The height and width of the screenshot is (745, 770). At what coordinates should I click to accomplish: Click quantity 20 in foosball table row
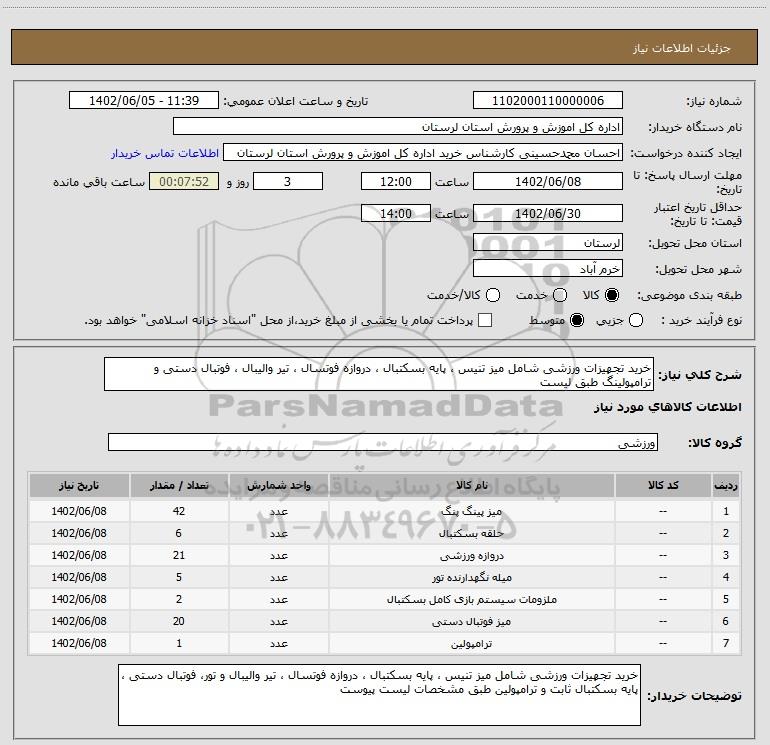pyautogui.click(x=179, y=621)
